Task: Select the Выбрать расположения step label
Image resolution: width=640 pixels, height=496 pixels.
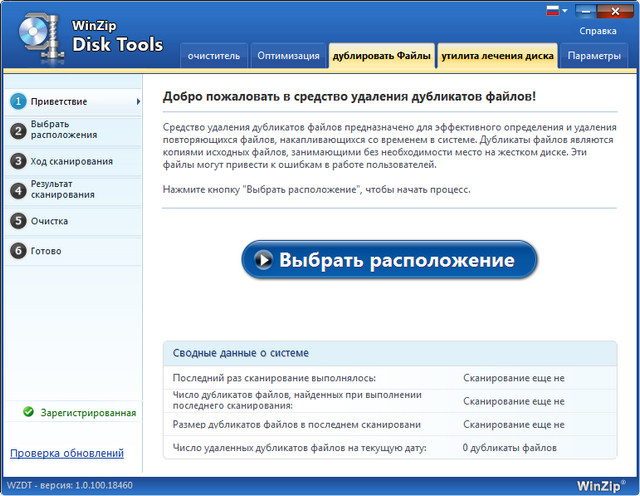Action: click(64, 129)
